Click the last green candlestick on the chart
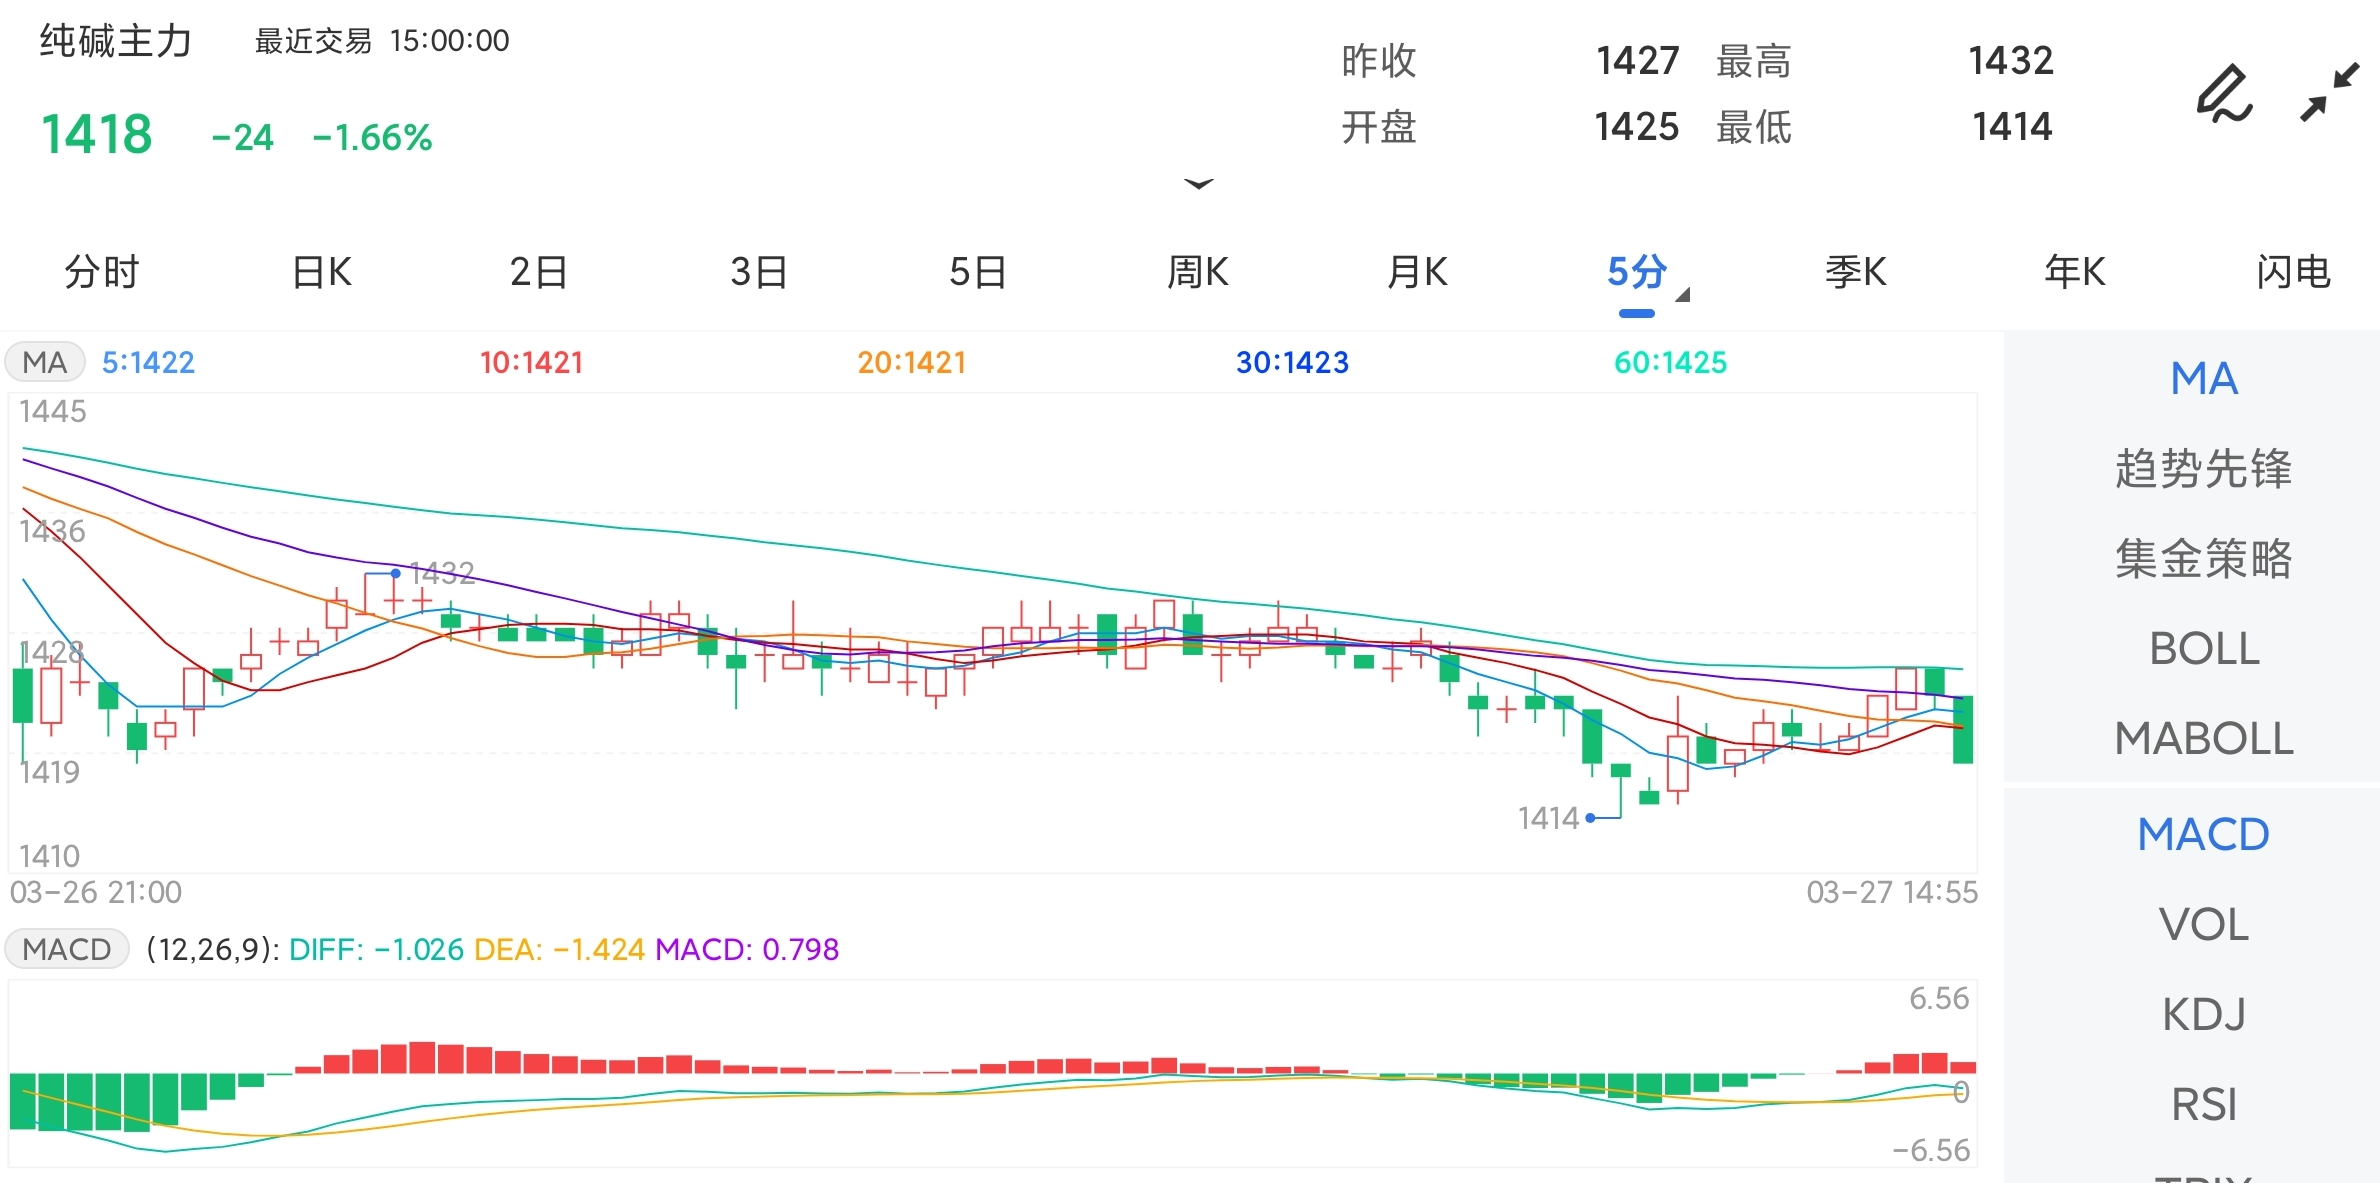This screenshot has height=1183, width=2380. (1963, 730)
